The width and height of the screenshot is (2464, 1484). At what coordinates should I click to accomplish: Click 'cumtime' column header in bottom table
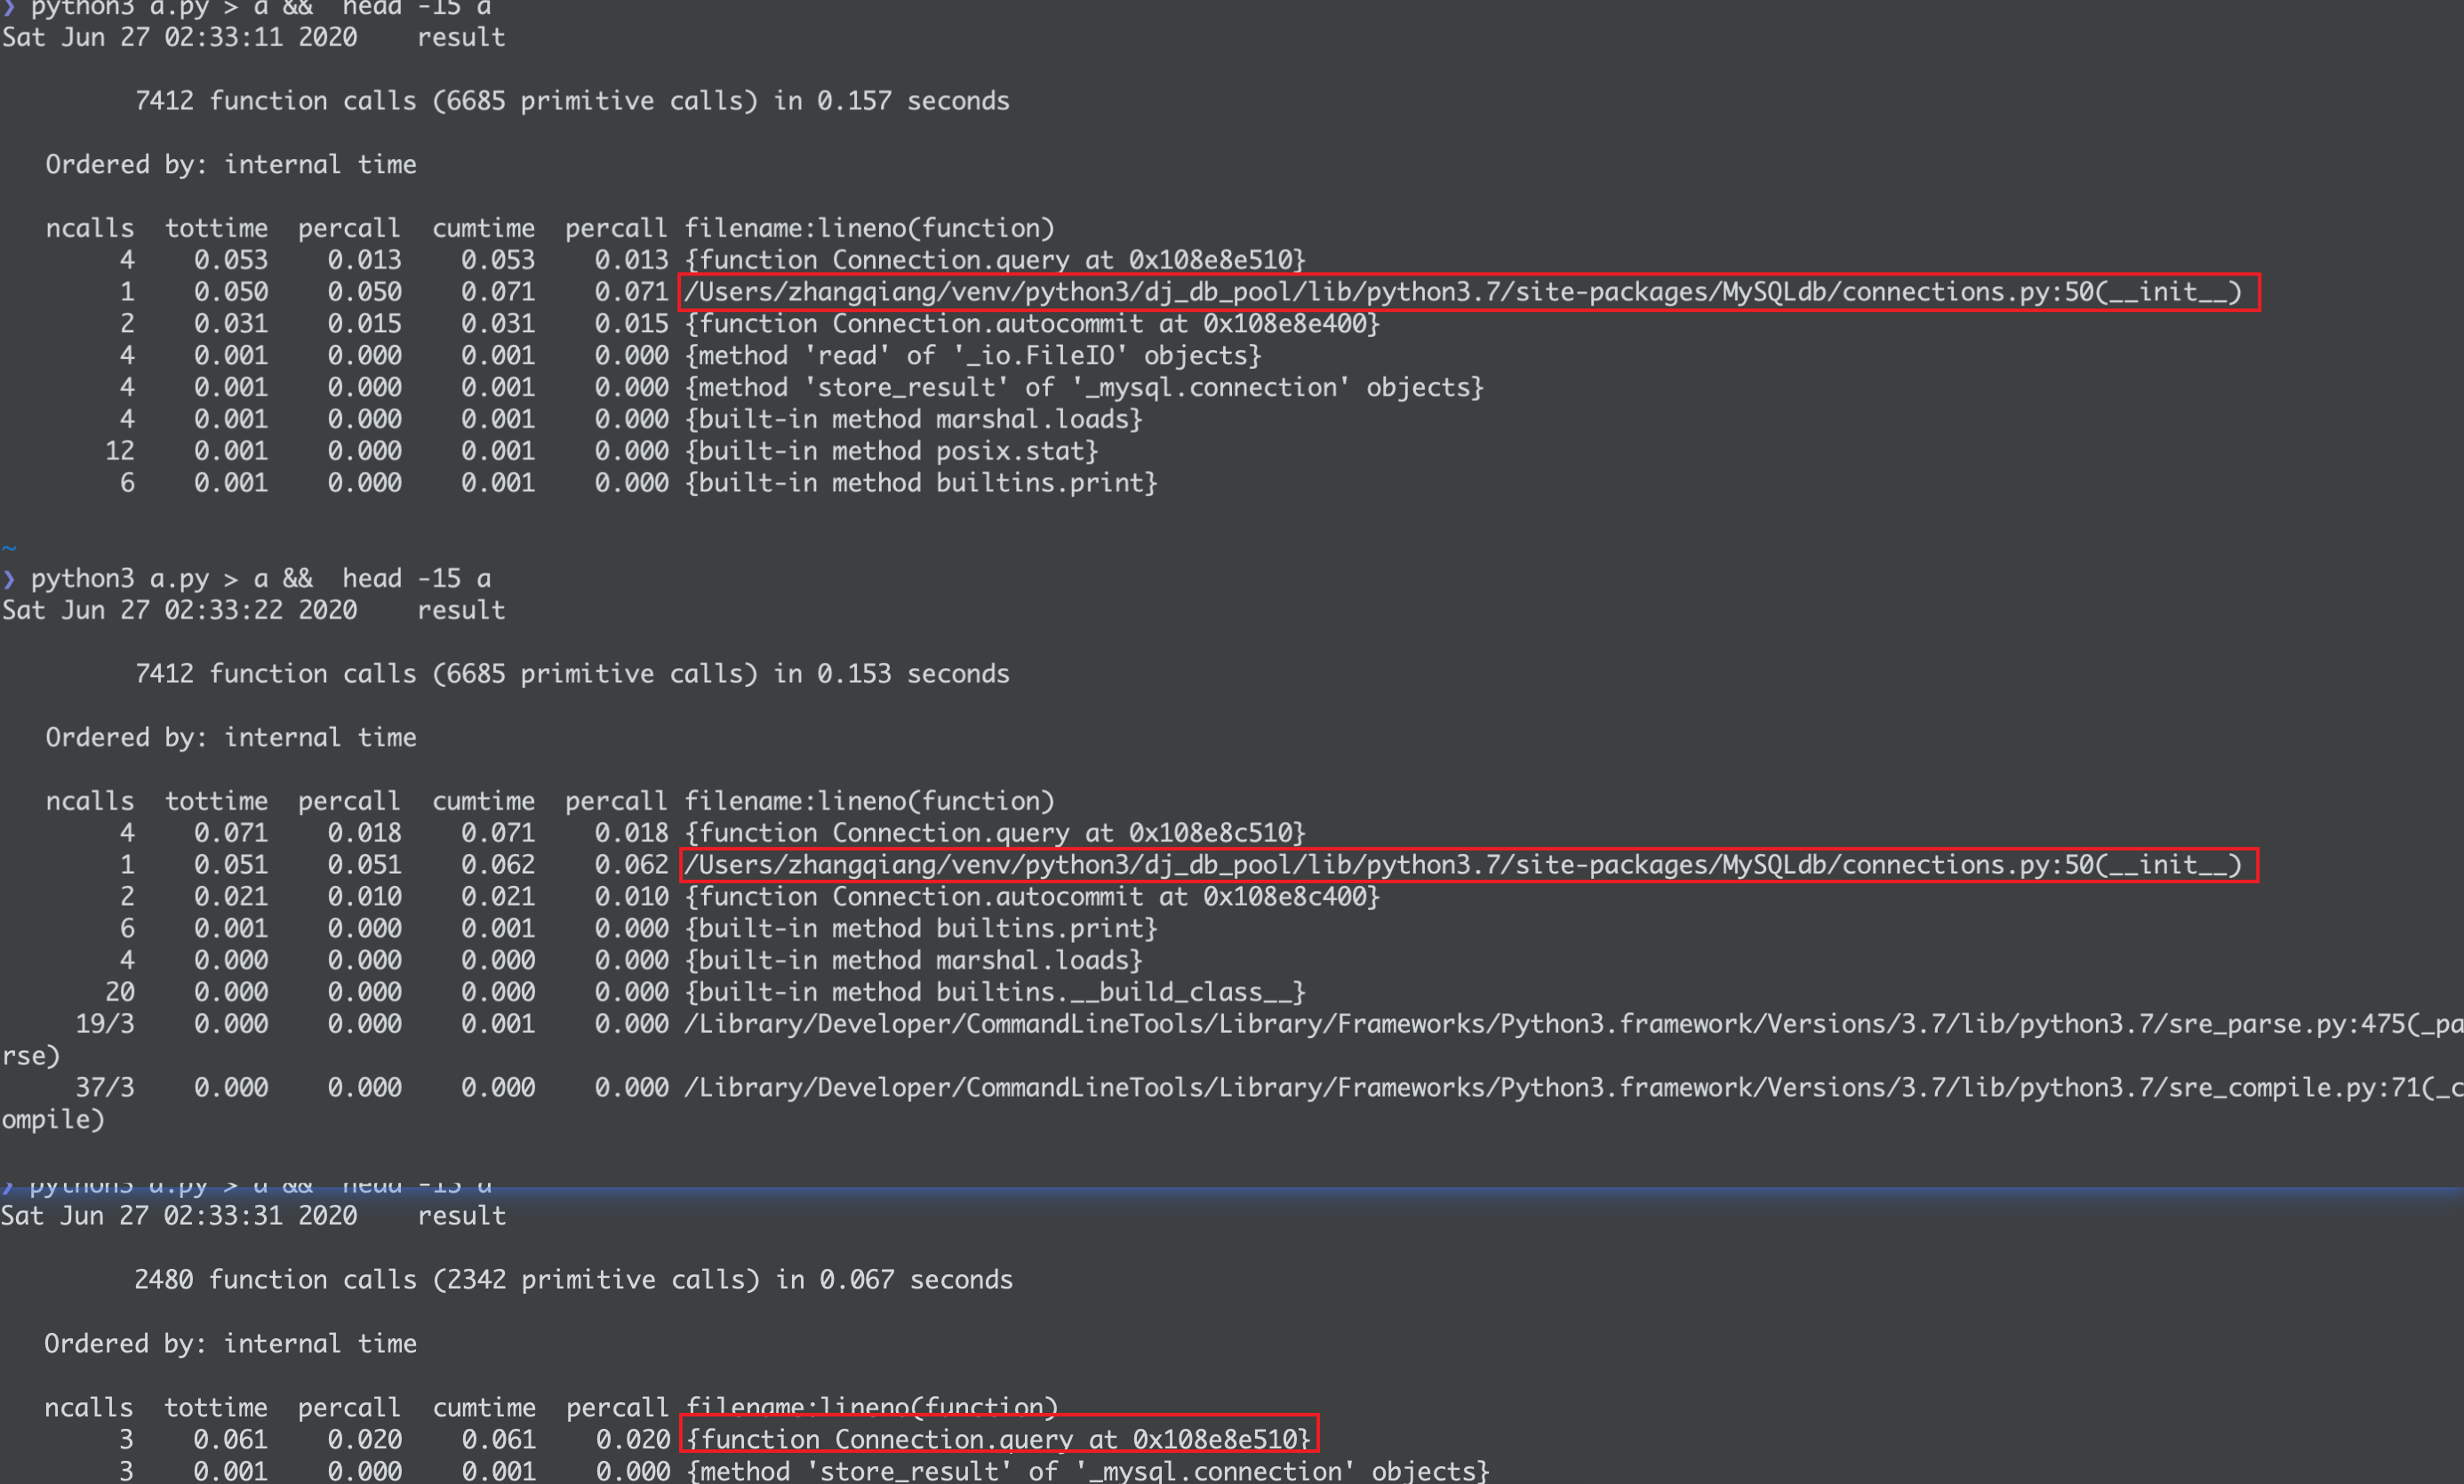[484, 1407]
